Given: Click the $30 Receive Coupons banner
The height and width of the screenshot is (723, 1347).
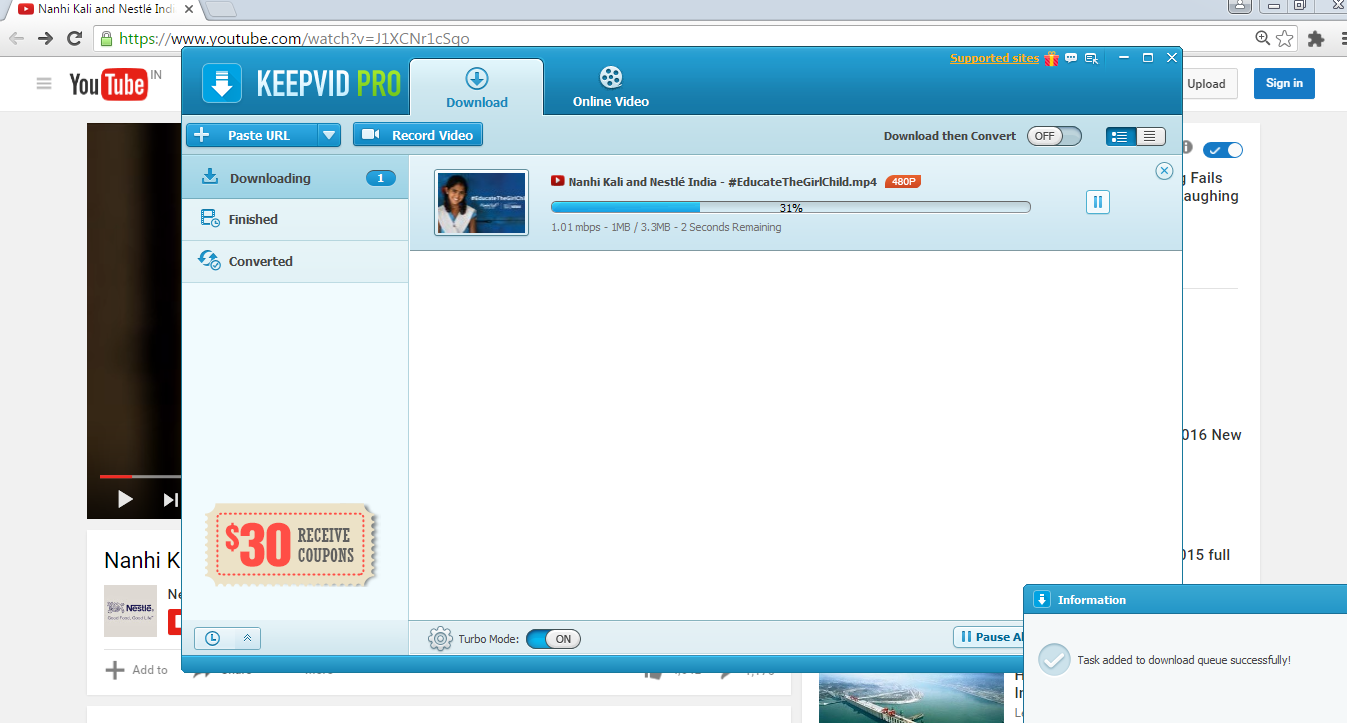Looking at the screenshot, I should pyautogui.click(x=293, y=545).
